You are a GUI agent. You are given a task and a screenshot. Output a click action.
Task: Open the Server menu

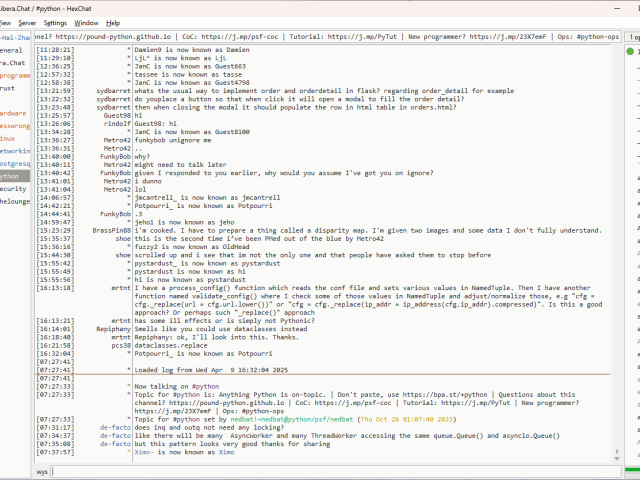(x=27, y=22)
